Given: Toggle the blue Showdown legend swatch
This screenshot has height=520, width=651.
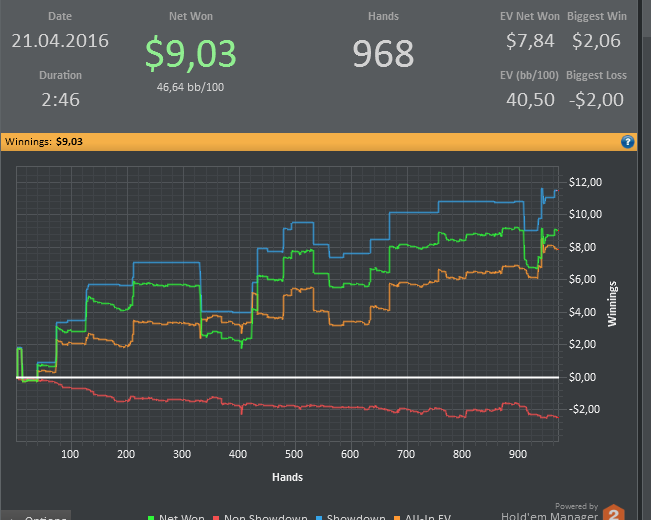Looking at the screenshot, I should click(x=319, y=518).
